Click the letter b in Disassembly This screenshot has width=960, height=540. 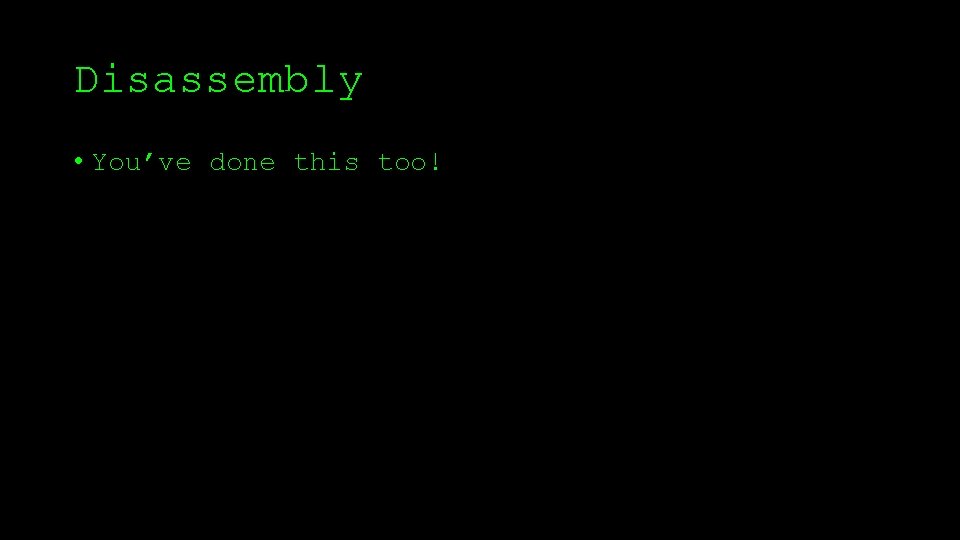[297, 80]
